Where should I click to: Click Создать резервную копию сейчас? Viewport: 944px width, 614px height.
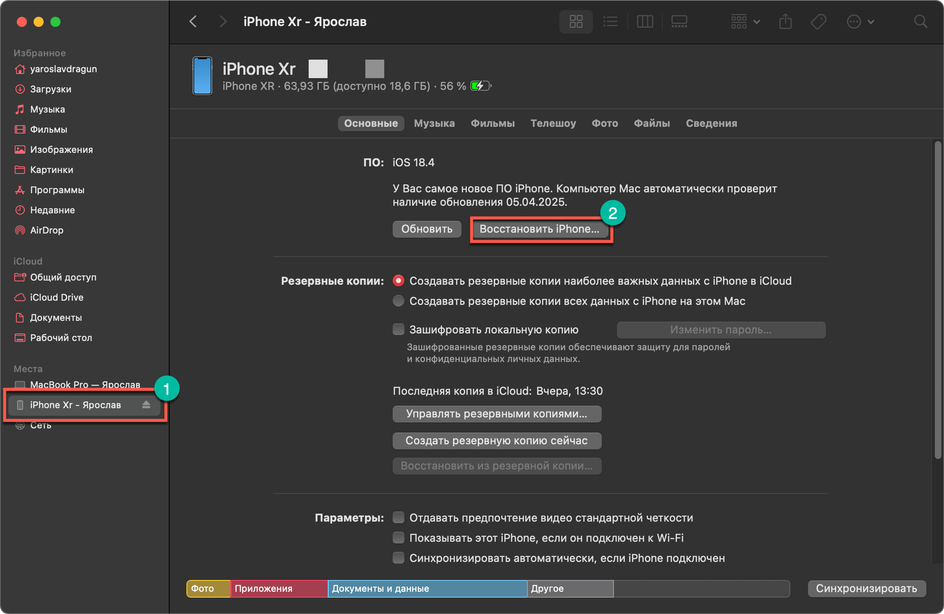[497, 441]
